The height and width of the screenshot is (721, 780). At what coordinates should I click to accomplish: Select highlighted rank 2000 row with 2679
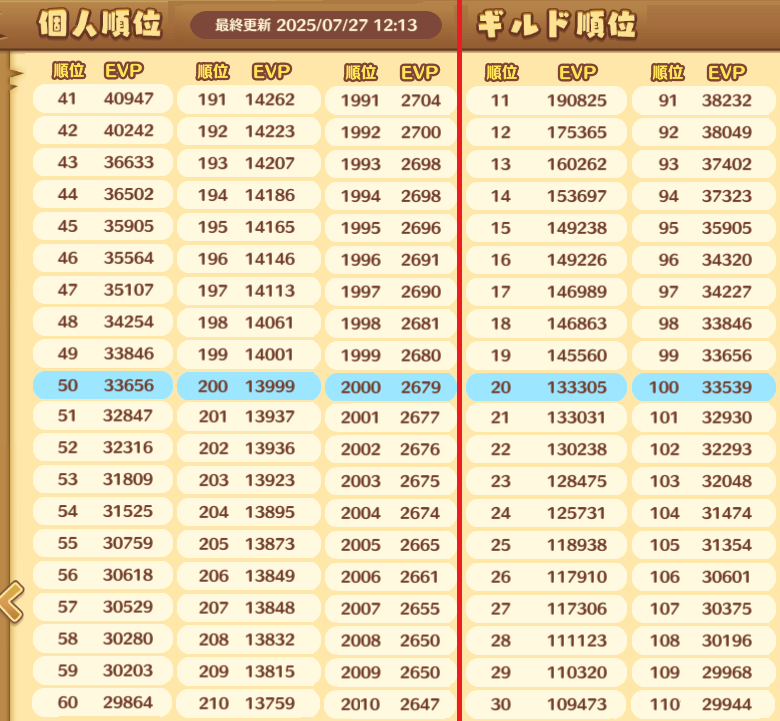[390, 387]
